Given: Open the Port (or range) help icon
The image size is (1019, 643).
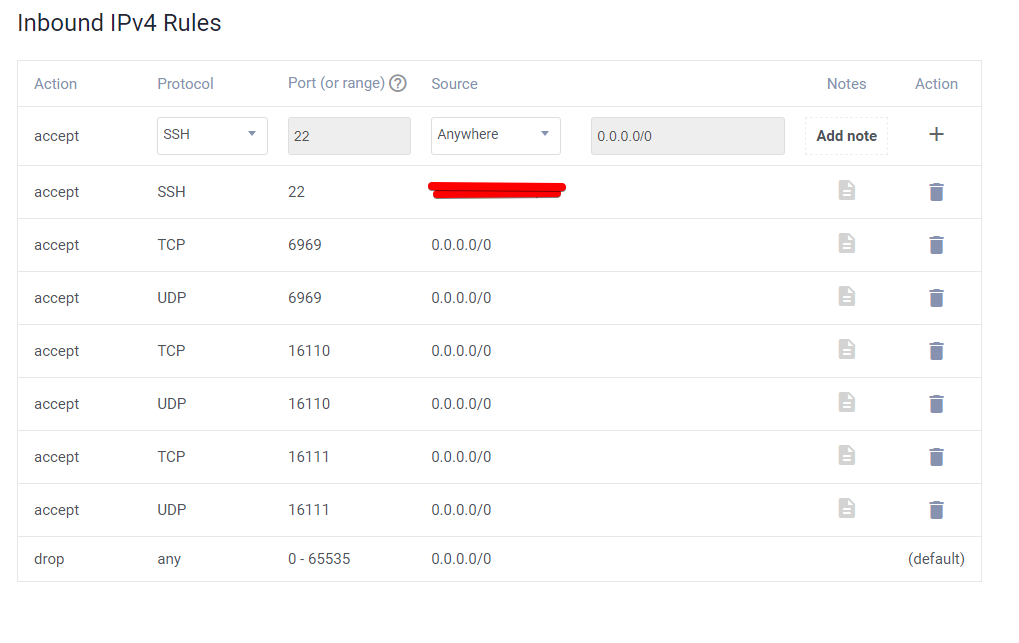Looking at the screenshot, I should (x=398, y=83).
